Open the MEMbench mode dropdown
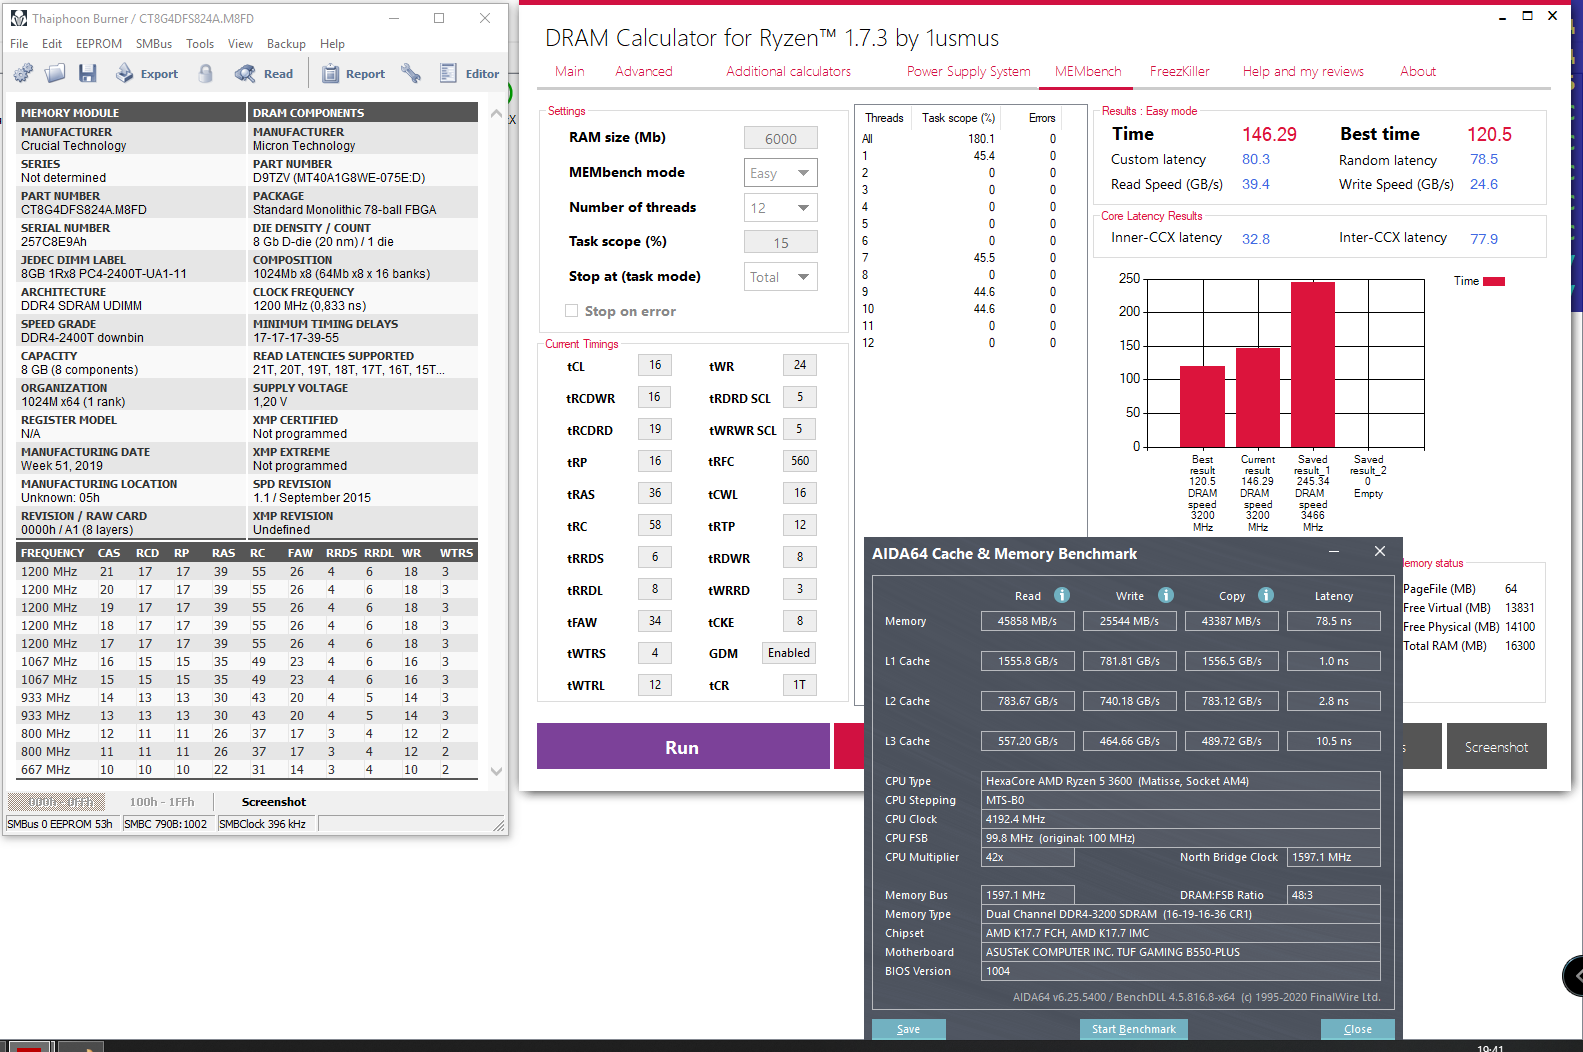The image size is (1583, 1052). pos(781,173)
